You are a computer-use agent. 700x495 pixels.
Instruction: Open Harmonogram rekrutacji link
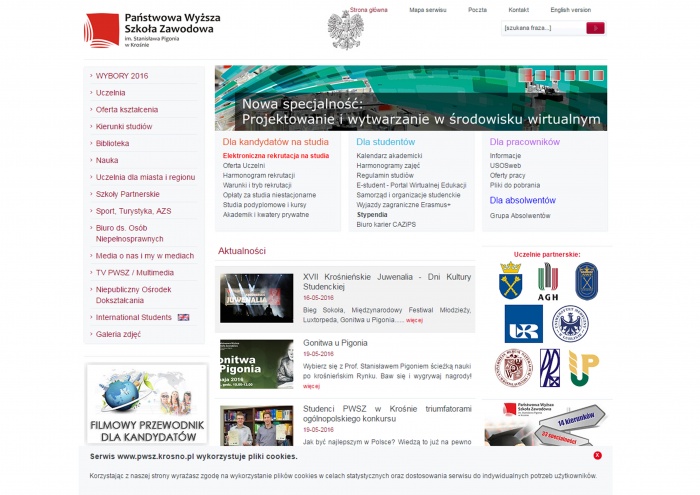click(259, 175)
